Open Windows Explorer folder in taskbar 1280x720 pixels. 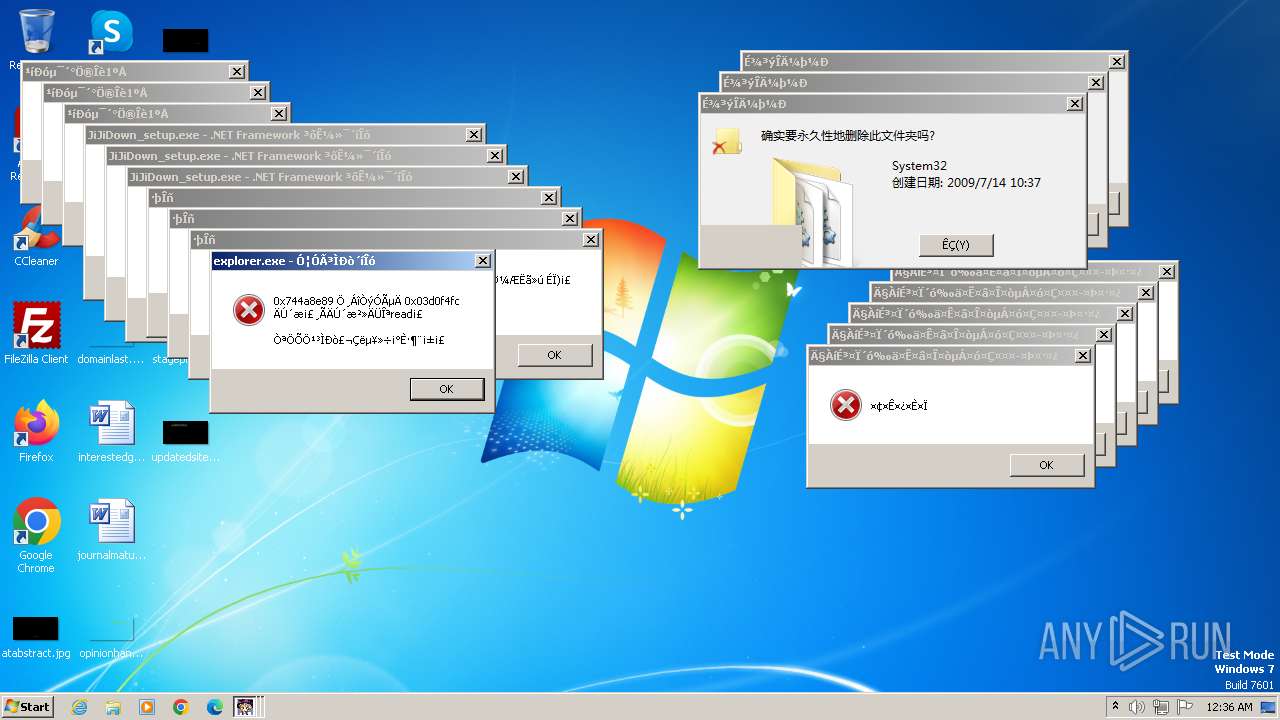[x=113, y=707]
